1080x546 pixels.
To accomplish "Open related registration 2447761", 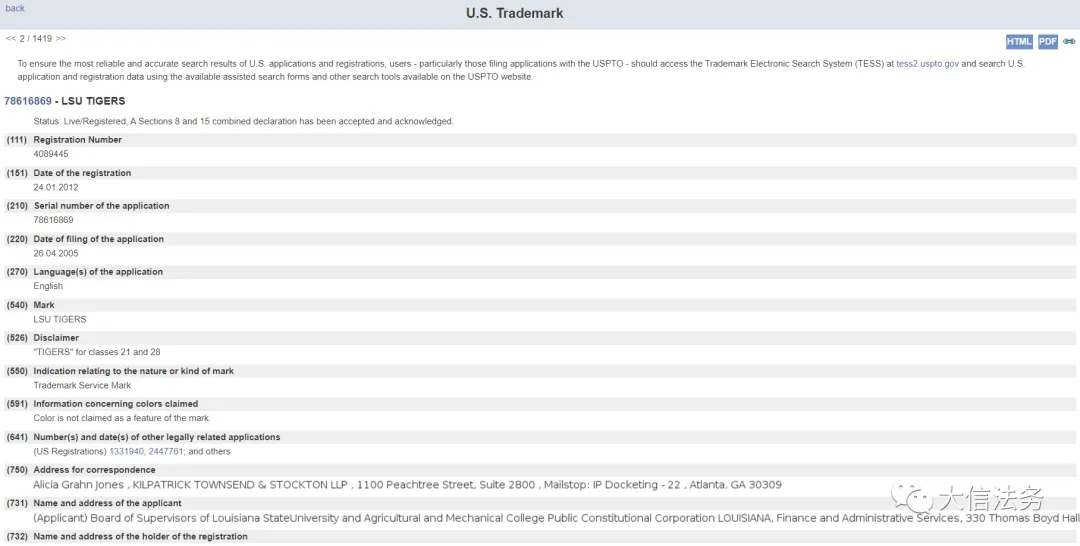I will (166, 452).
